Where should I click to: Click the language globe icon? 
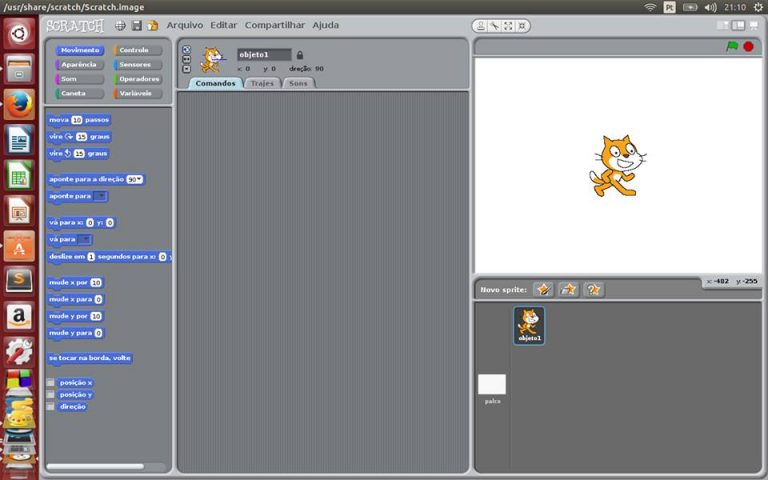click(120, 25)
